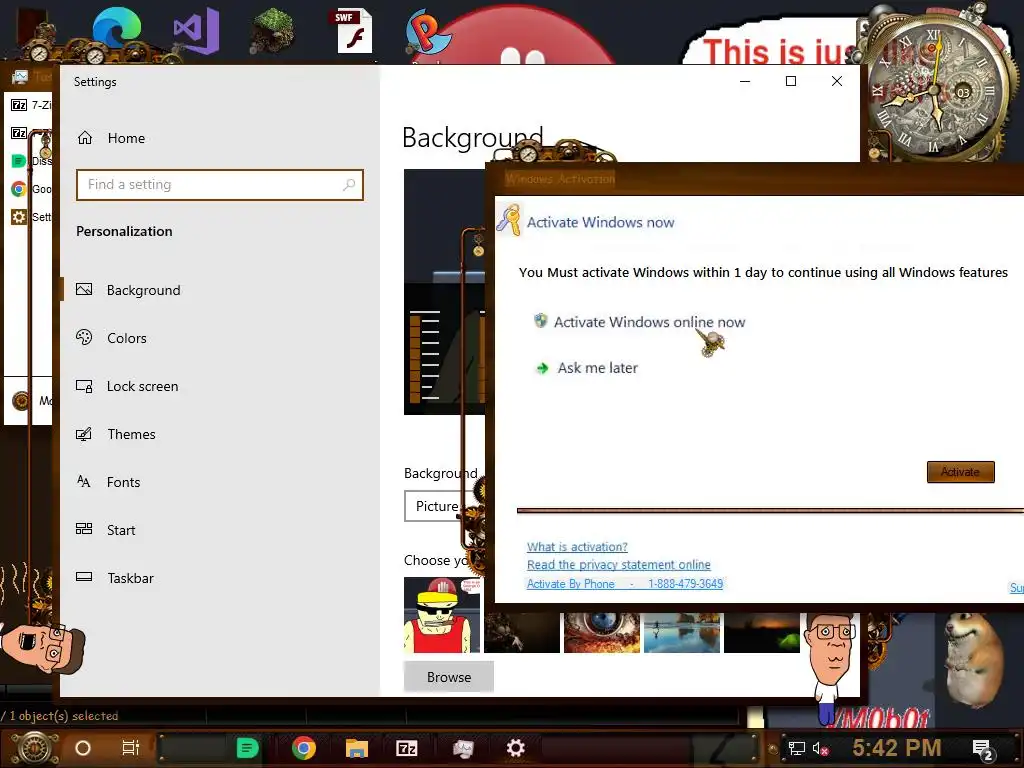The image size is (1024, 768).
Task: Choose the eye close-up picture thumbnail
Action: coord(601,632)
